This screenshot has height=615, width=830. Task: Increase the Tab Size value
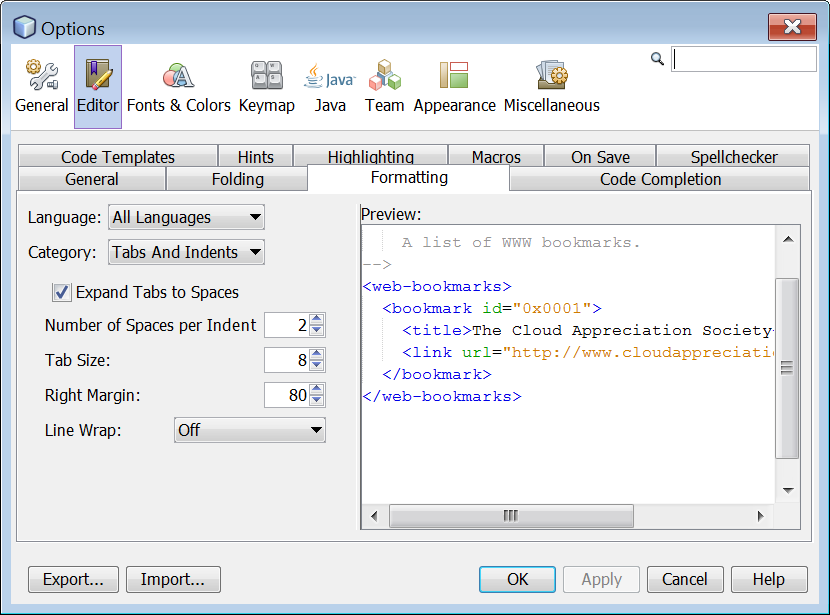click(317, 354)
